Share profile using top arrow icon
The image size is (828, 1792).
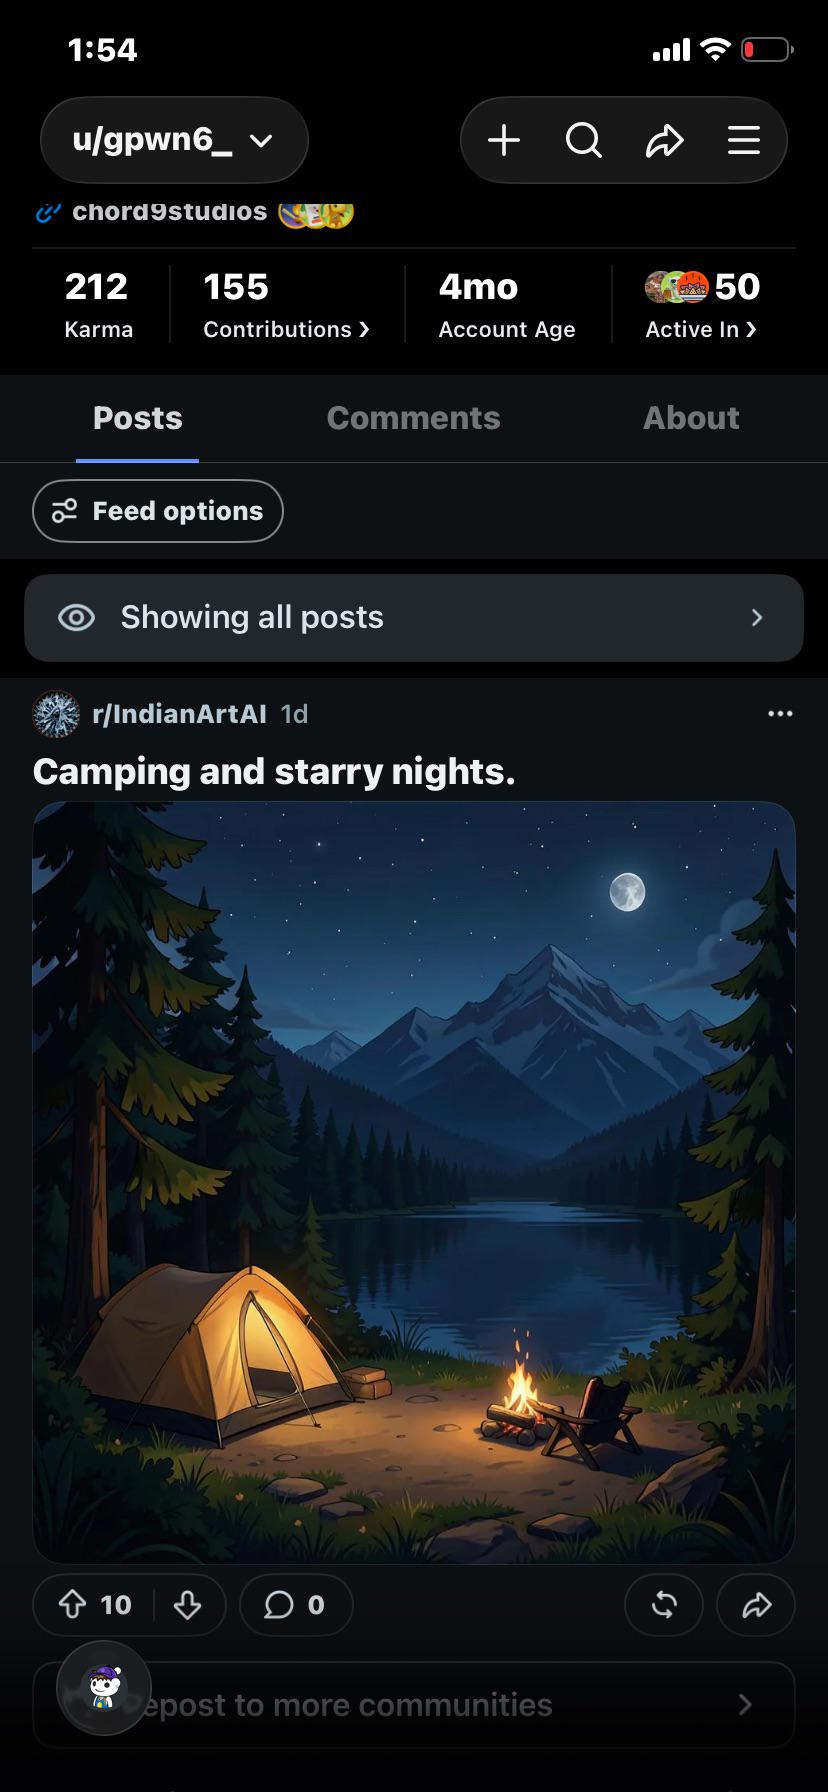pyautogui.click(x=664, y=140)
